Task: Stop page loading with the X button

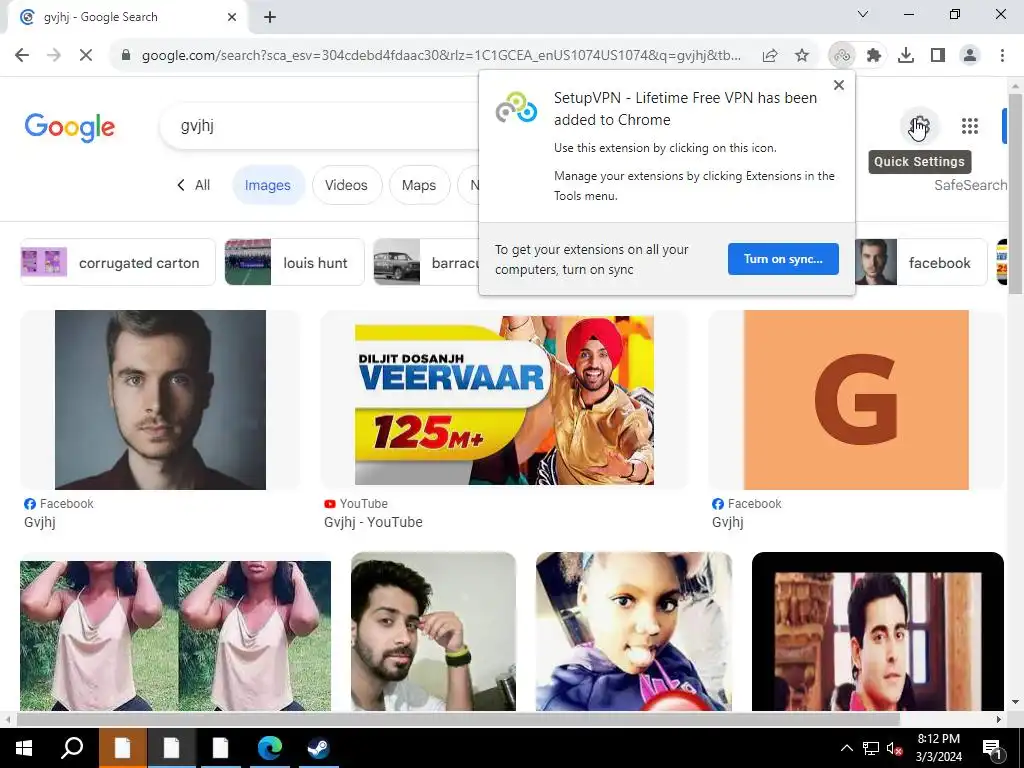Action: point(86,56)
